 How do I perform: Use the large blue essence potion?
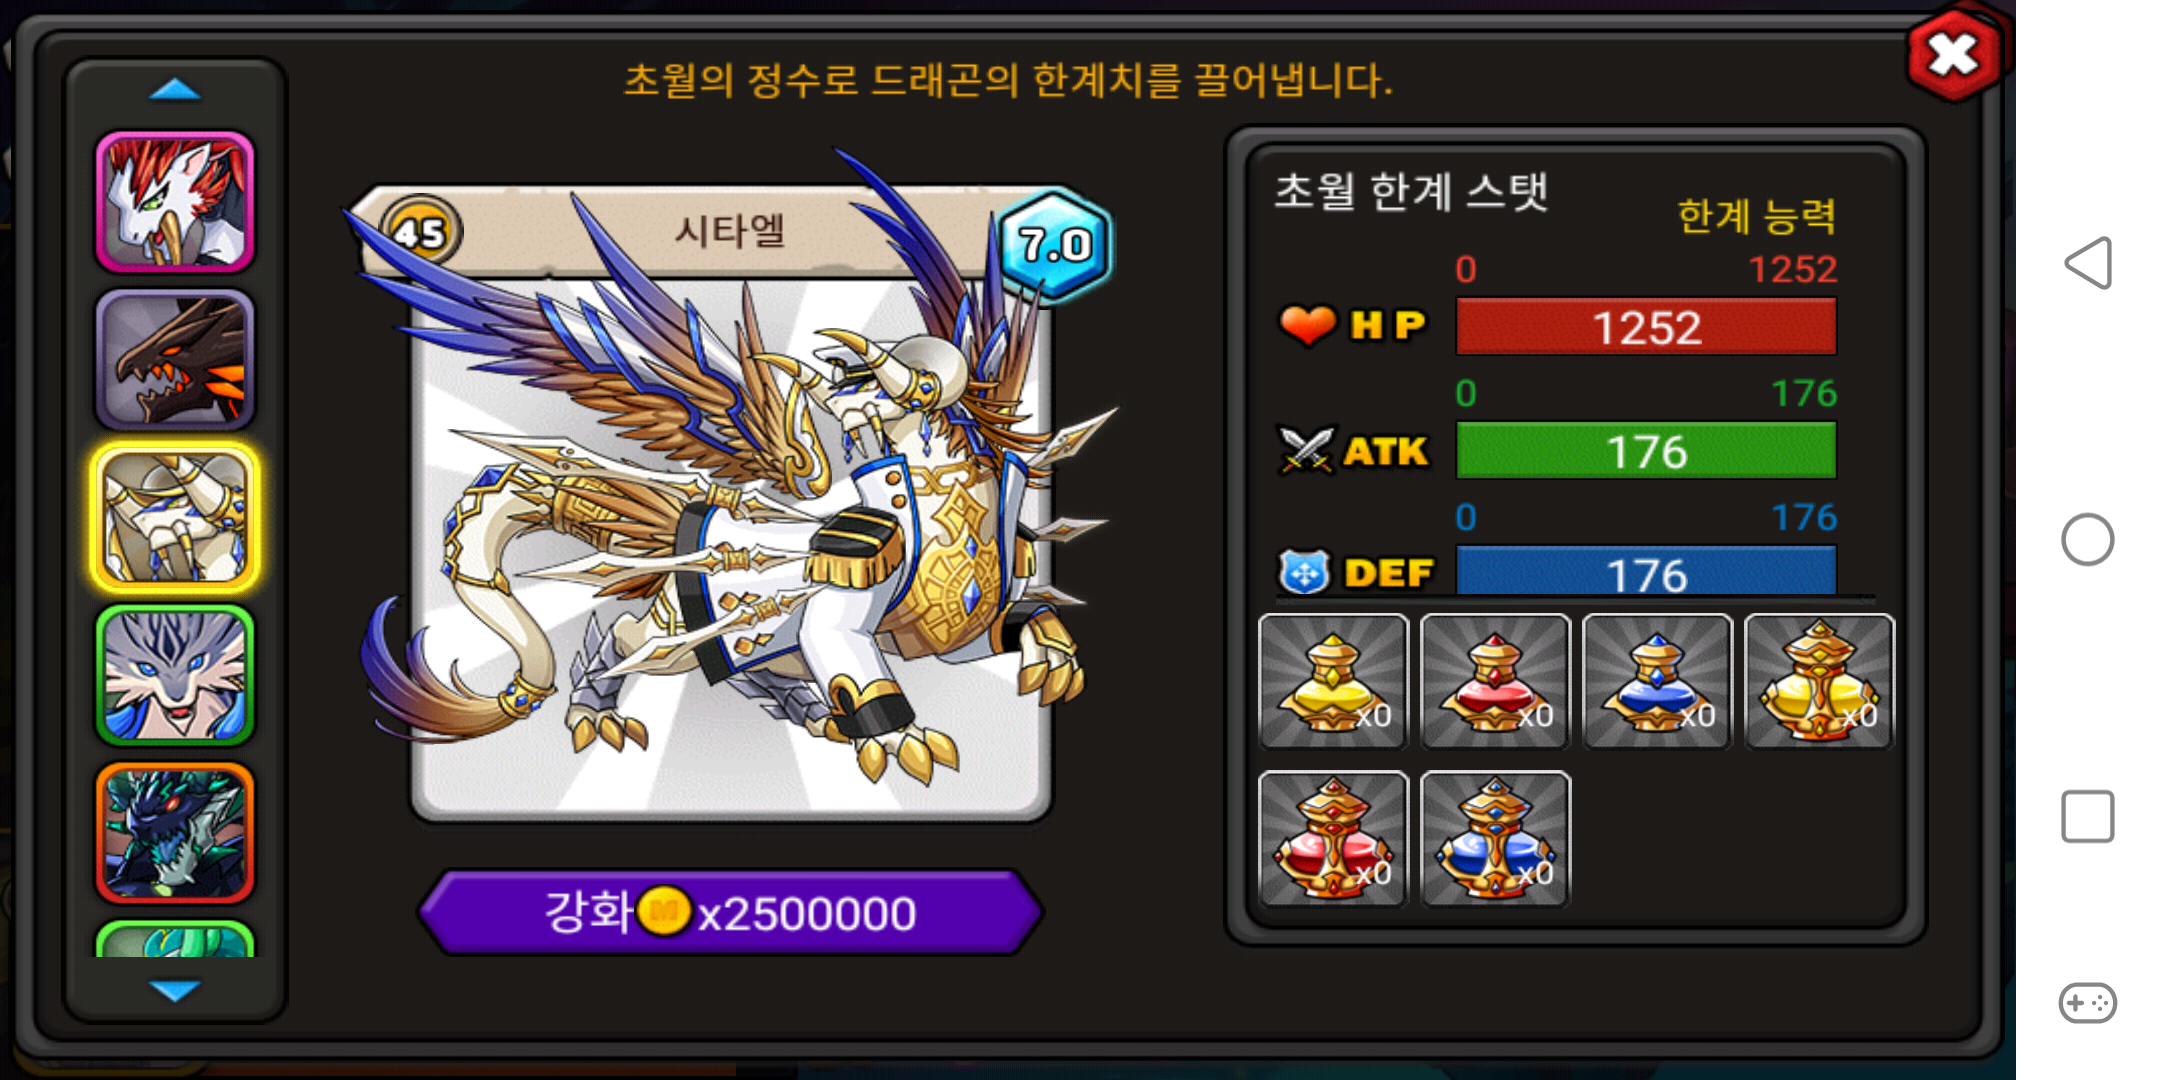point(1495,839)
